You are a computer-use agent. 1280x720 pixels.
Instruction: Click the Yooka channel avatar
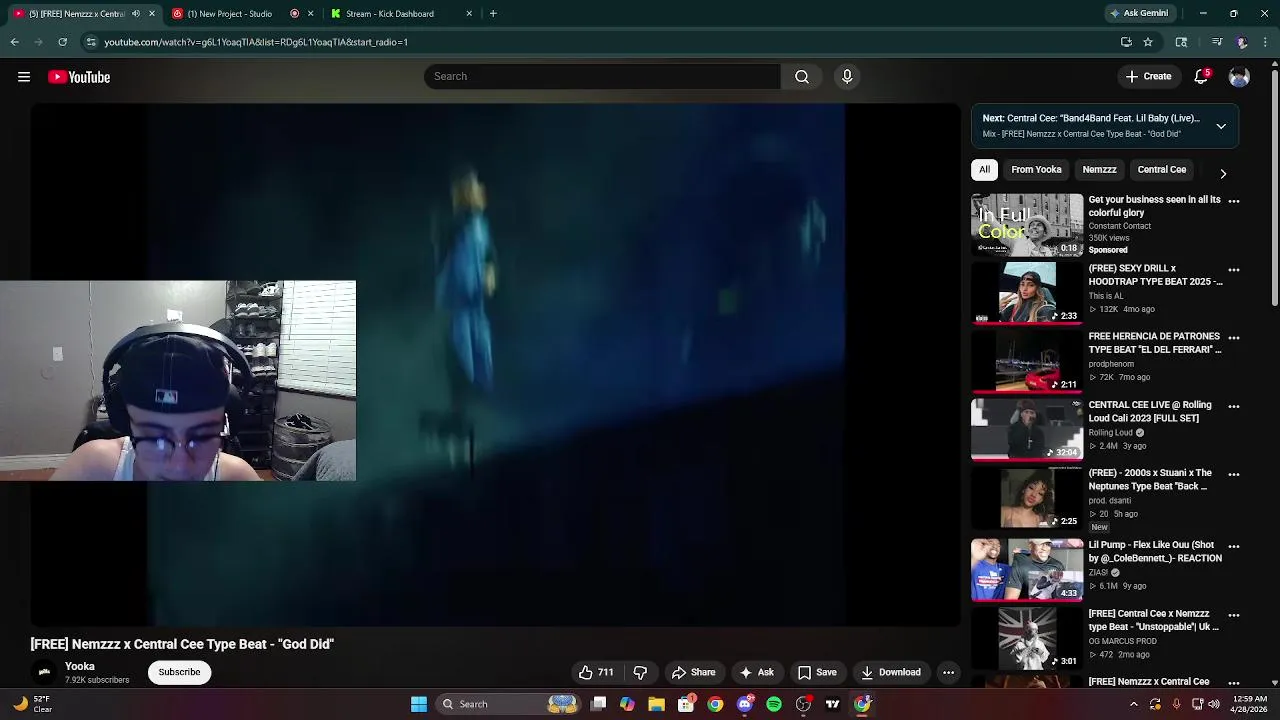pyautogui.click(x=44, y=672)
